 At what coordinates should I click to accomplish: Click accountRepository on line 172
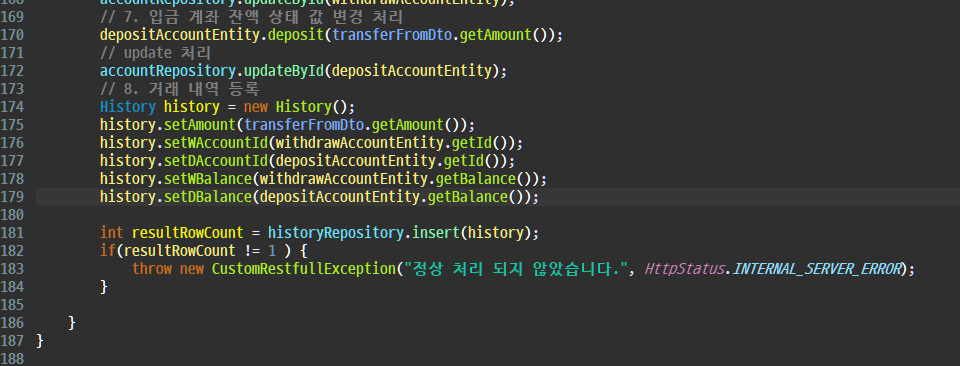pyautogui.click(x=168, y=71)
